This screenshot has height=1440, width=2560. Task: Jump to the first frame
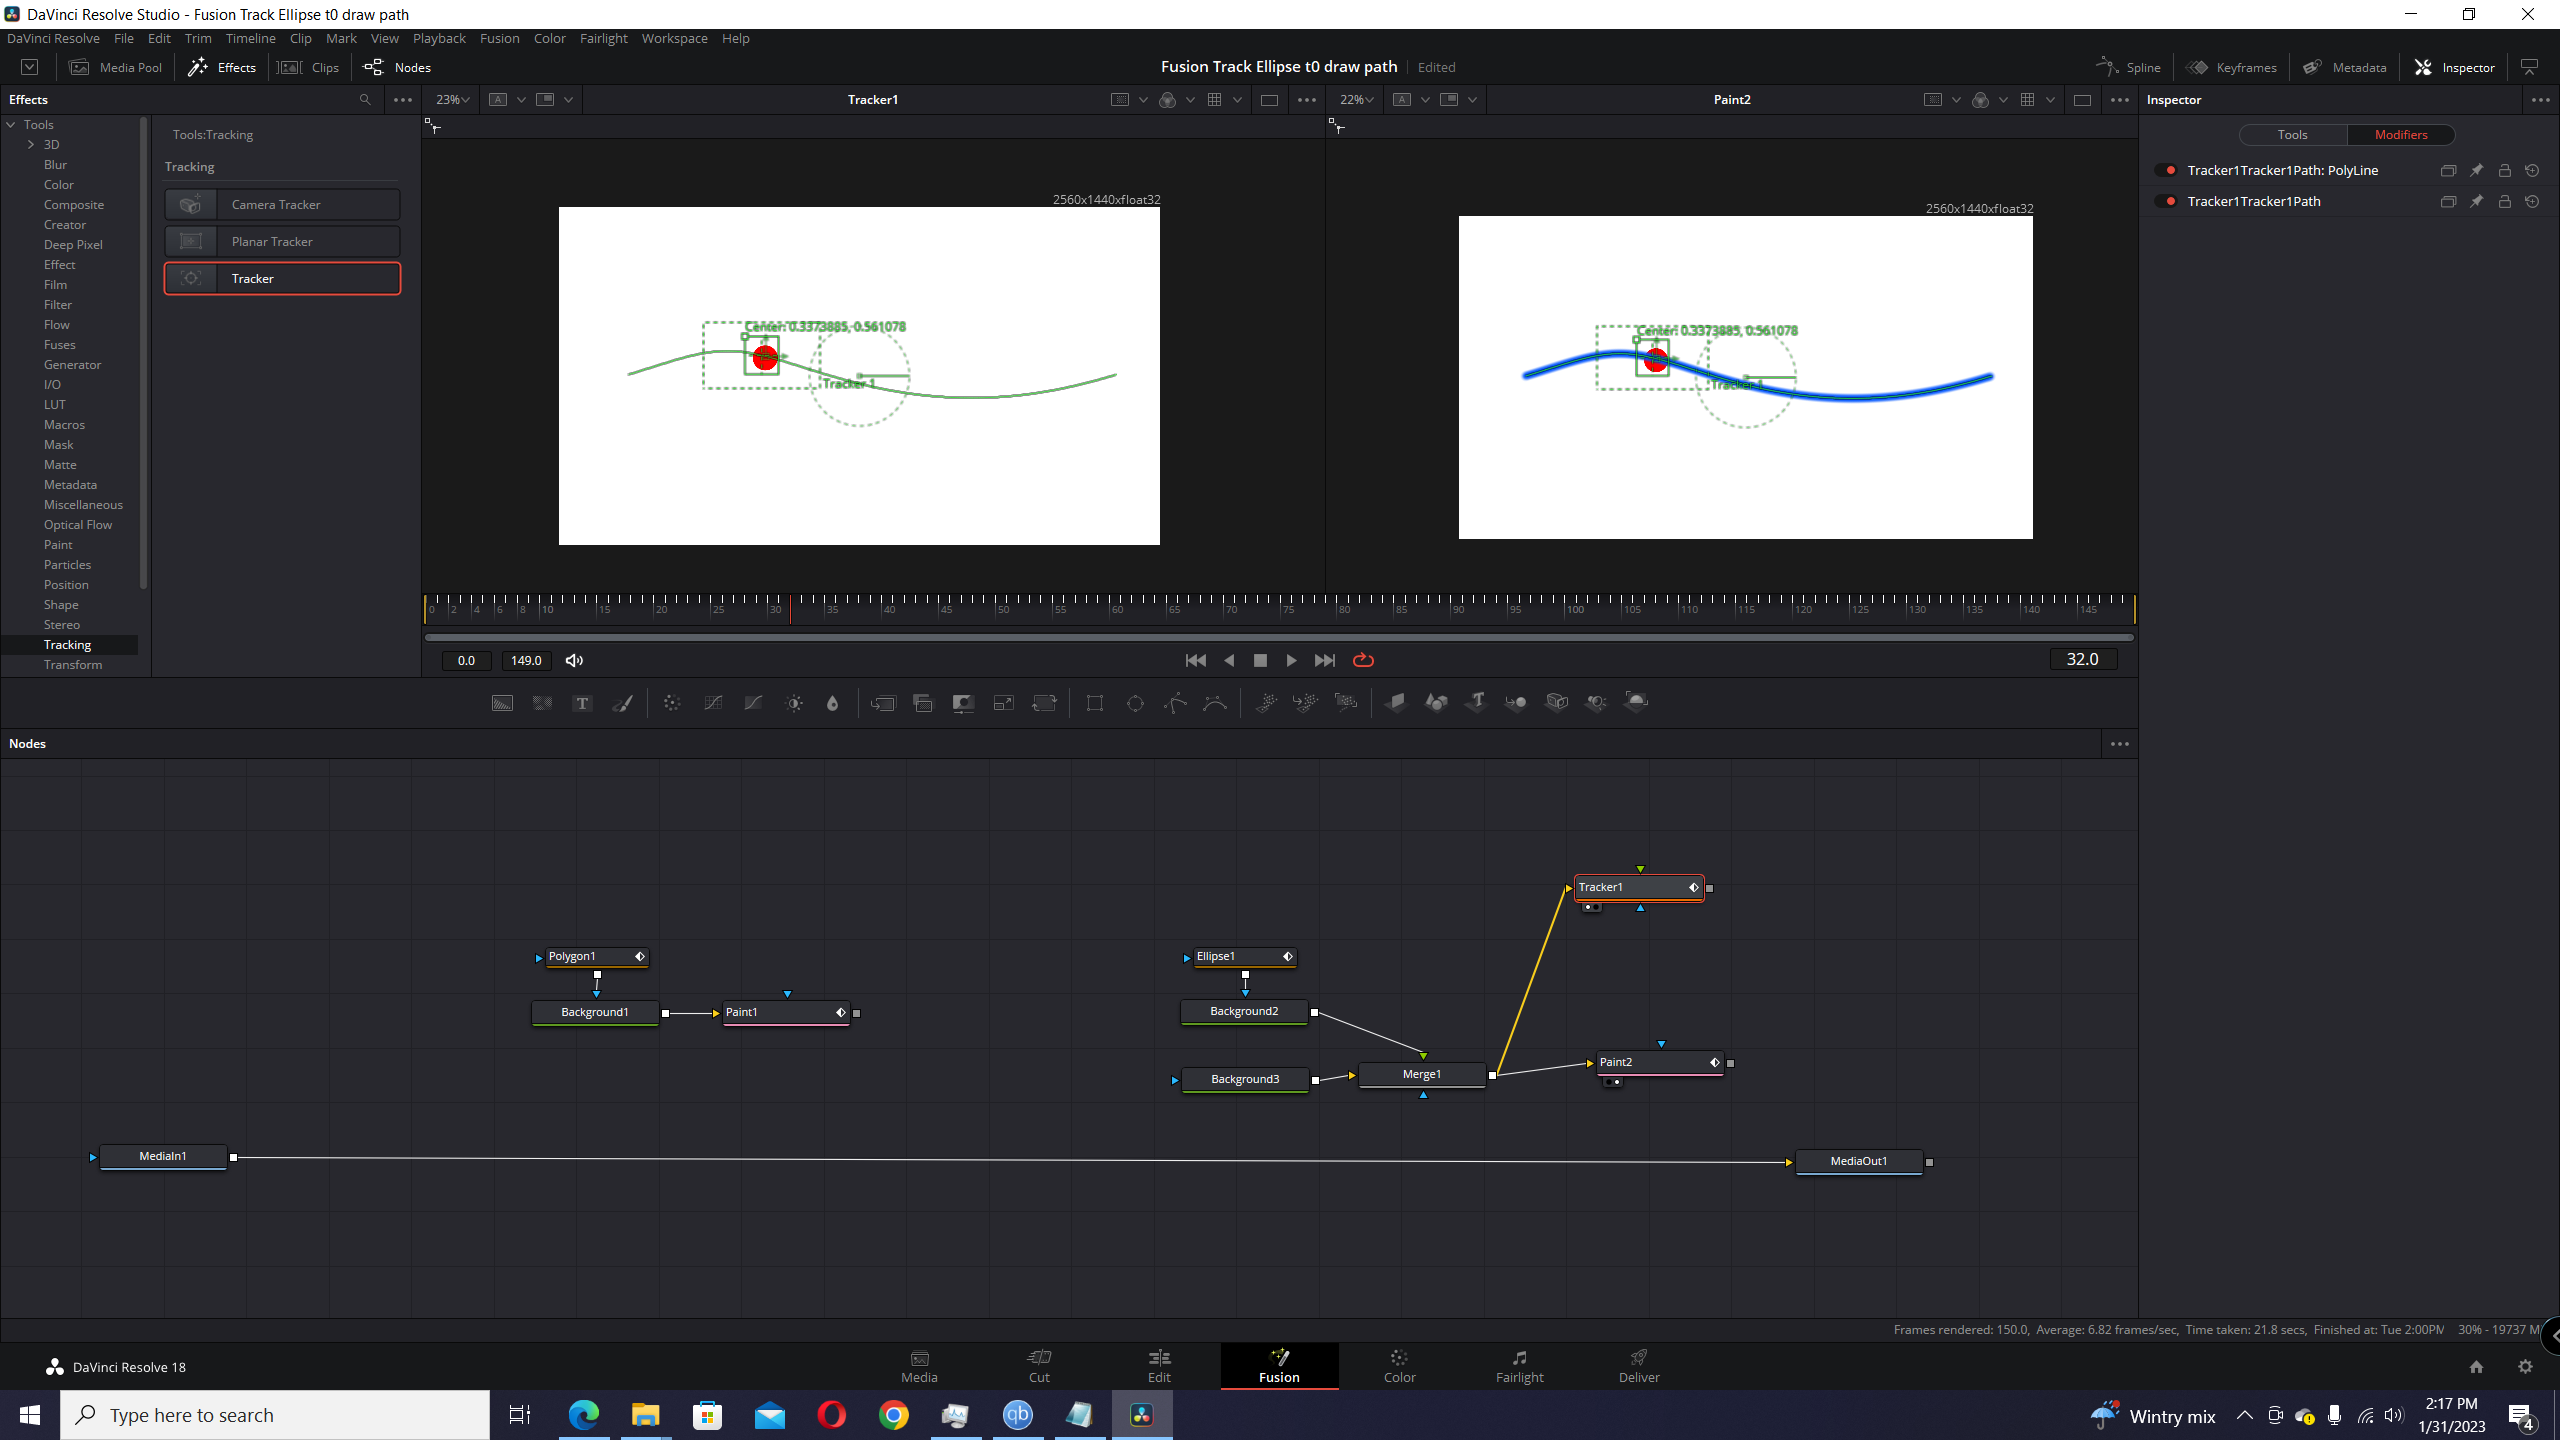(x=1195, y=661)
